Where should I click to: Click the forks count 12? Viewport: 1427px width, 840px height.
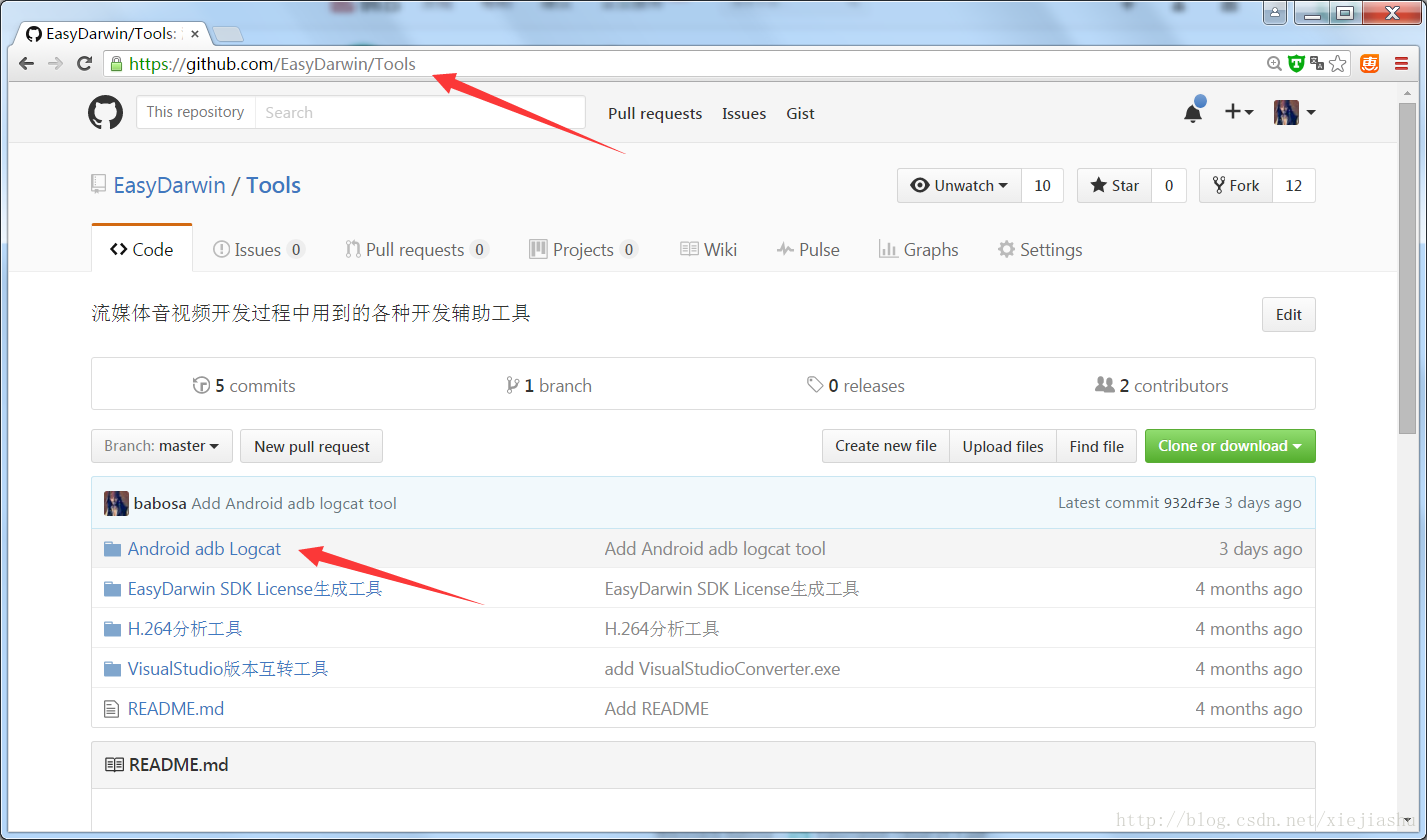click(x=1293, y=185)
